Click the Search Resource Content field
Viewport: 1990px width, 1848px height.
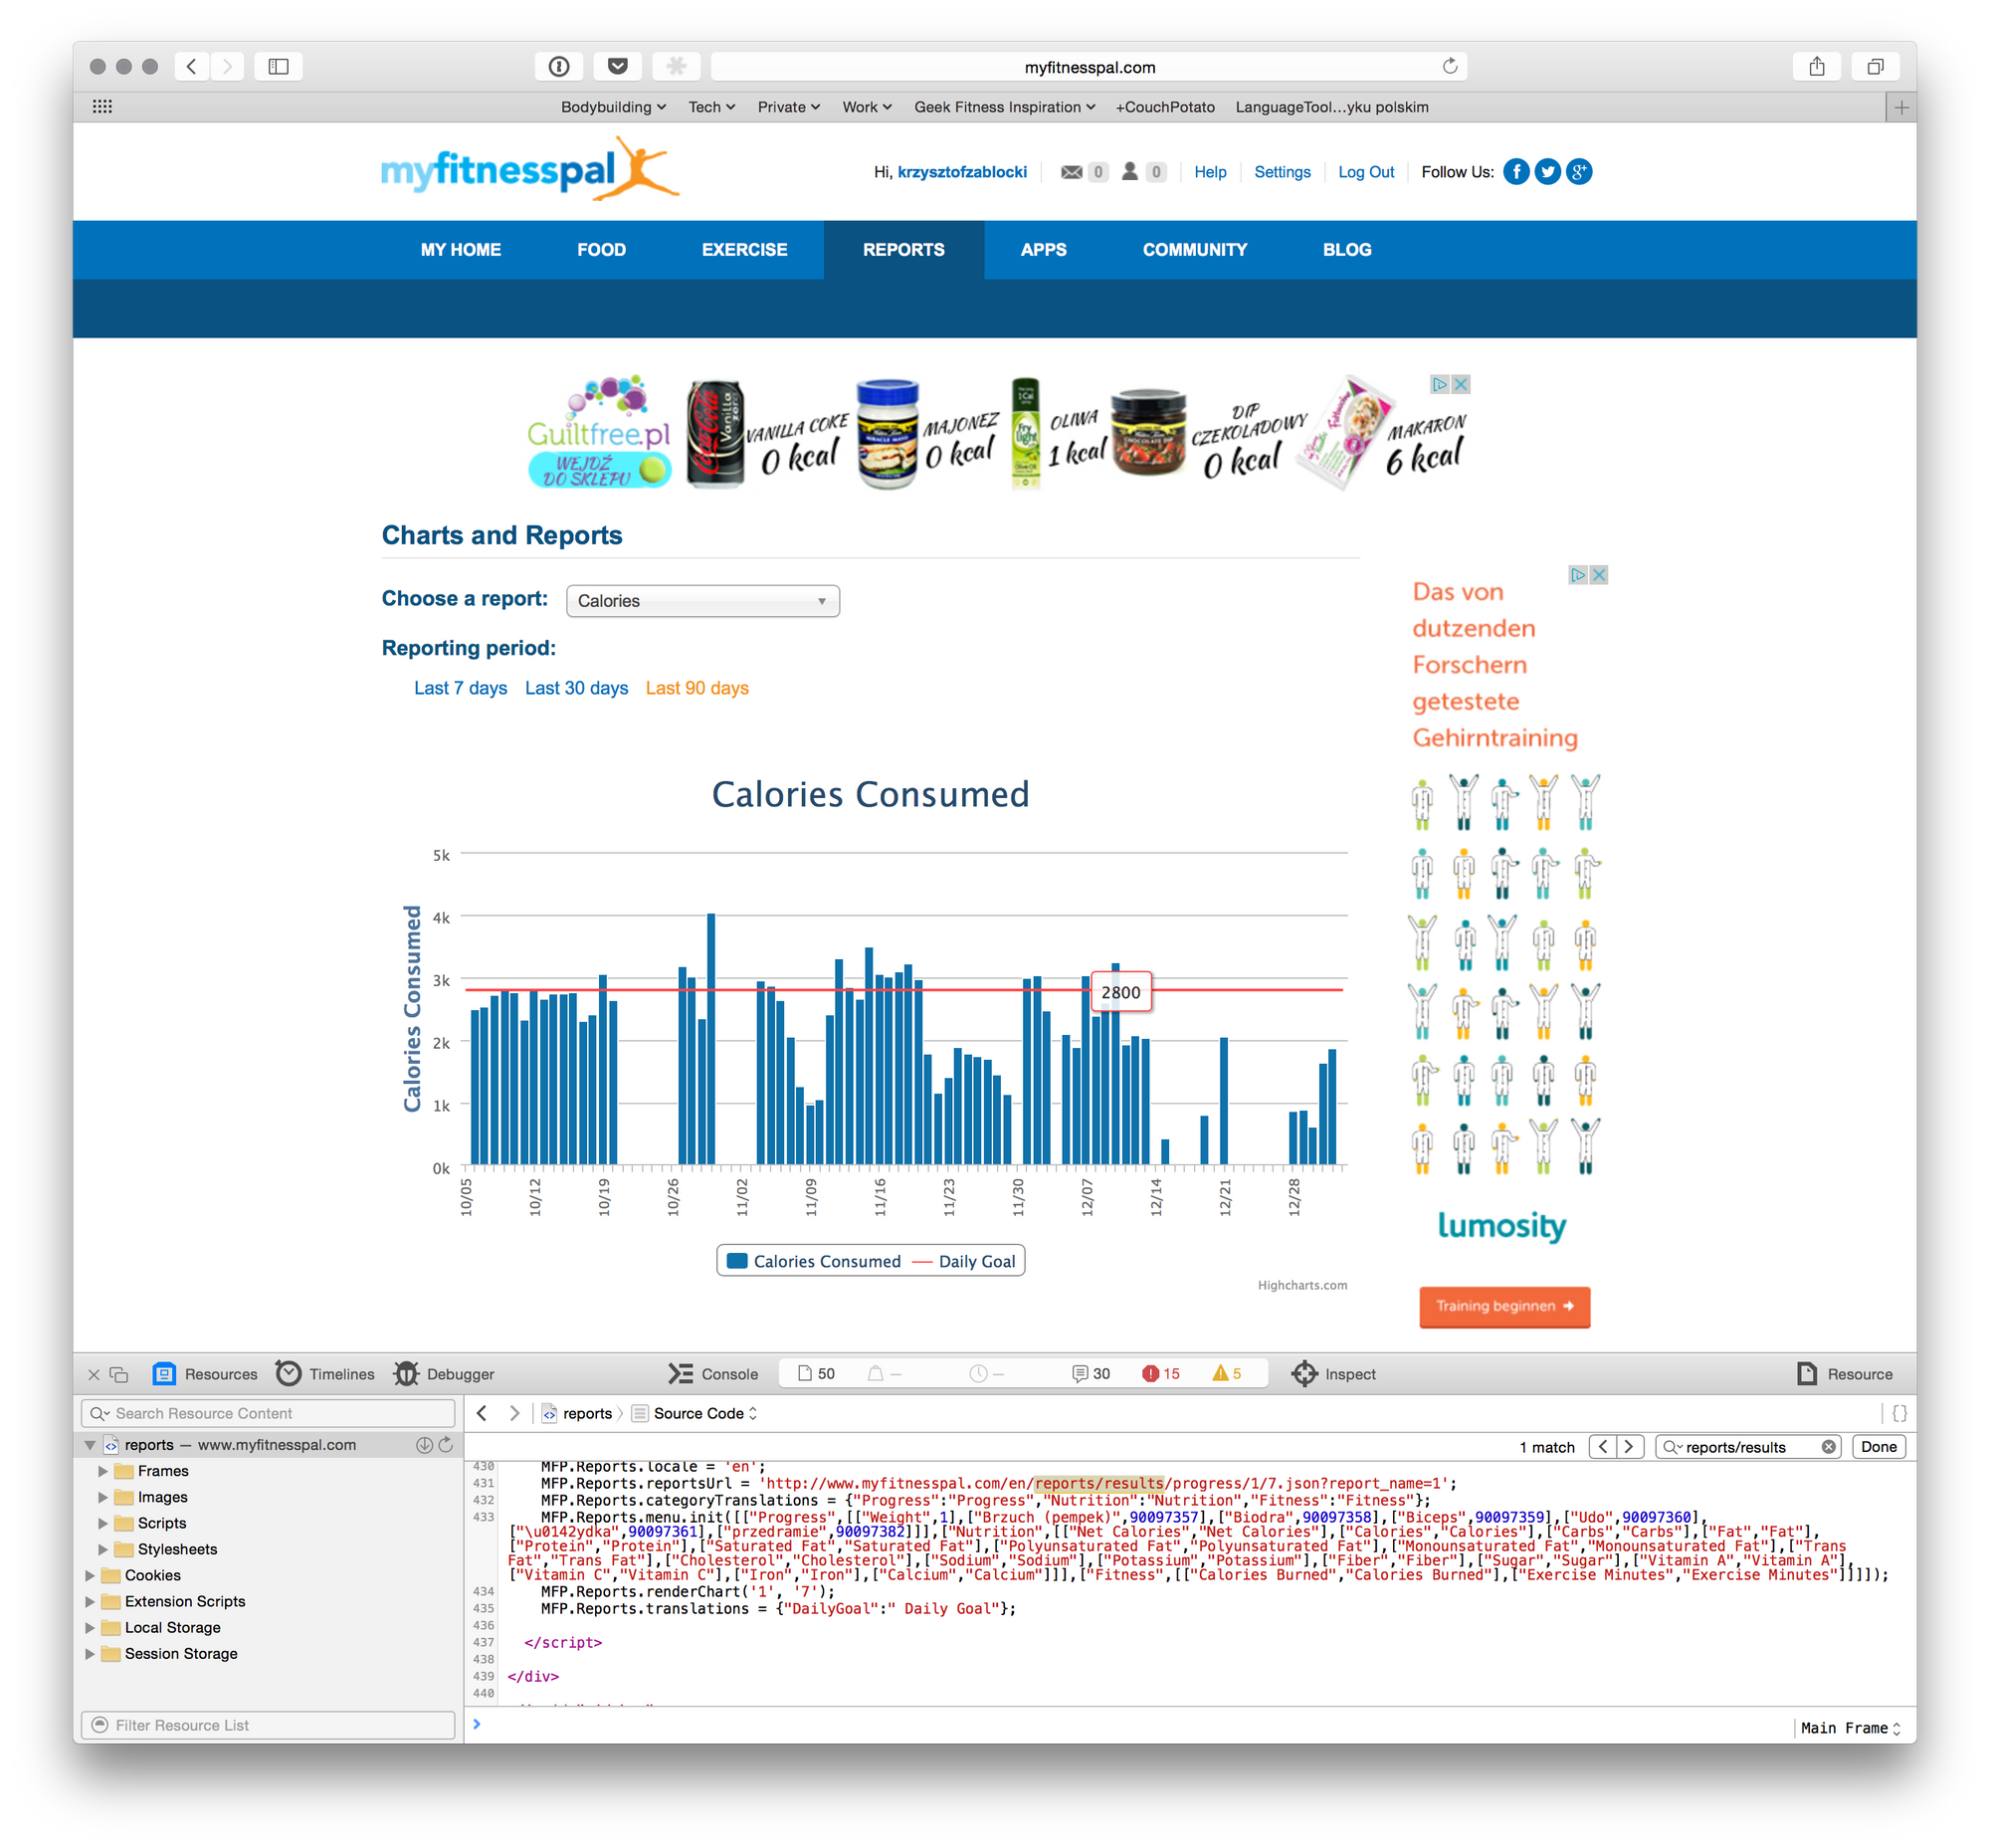point(268,1413)
